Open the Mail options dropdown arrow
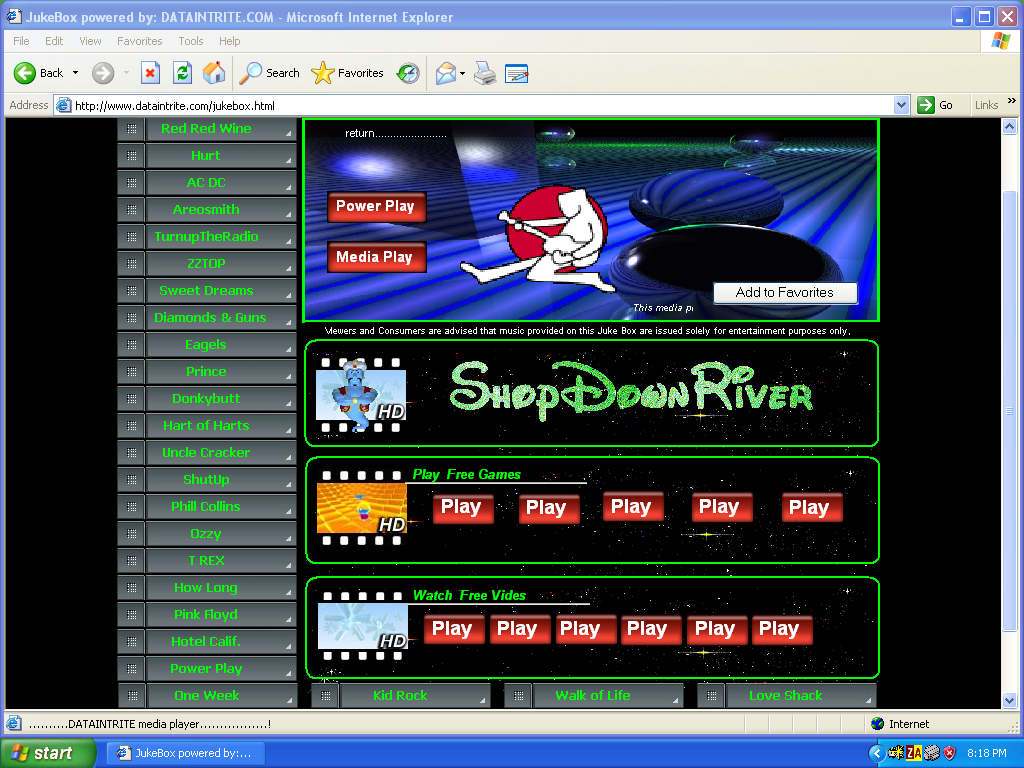1024x768 pixels. click(x=462, y=73)
